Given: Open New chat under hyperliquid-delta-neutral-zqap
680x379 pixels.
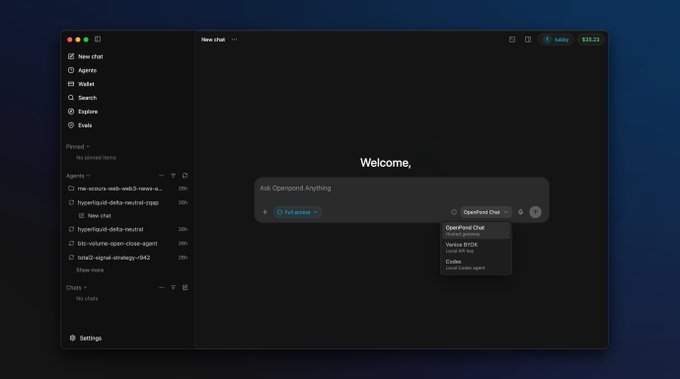Looking at the screenshot, I should [95, 216].
